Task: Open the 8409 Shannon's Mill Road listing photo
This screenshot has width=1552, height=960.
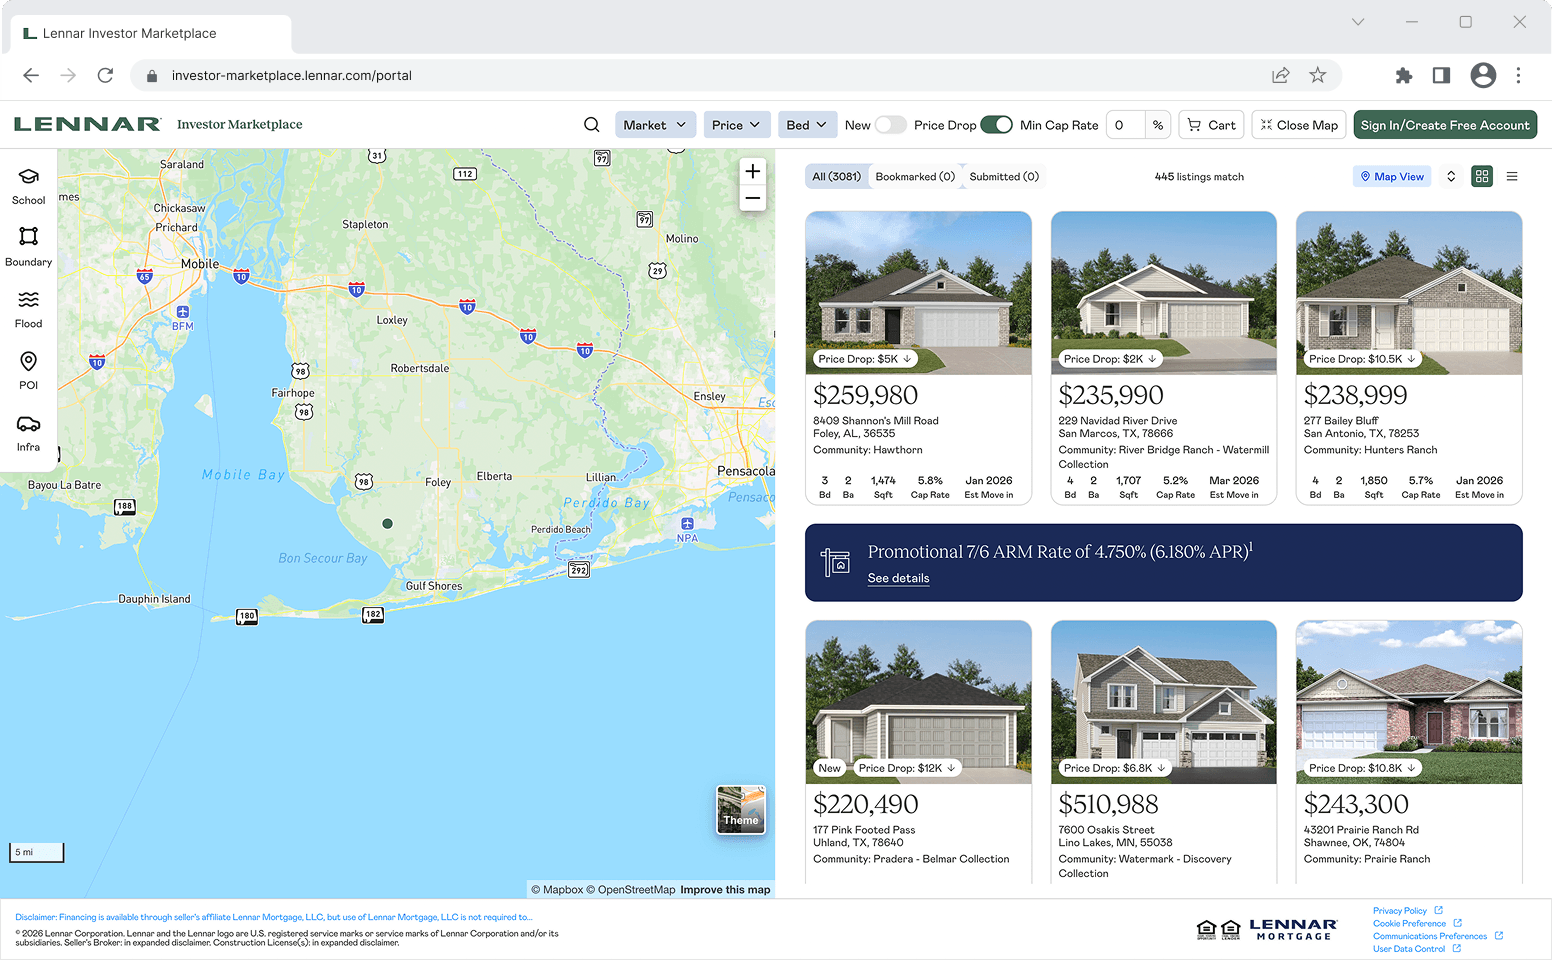Action: pos(918,293)
